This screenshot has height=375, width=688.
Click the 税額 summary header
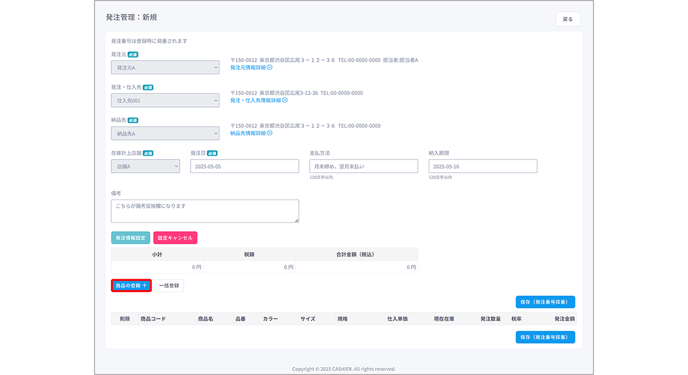click(x=249, y=254)
